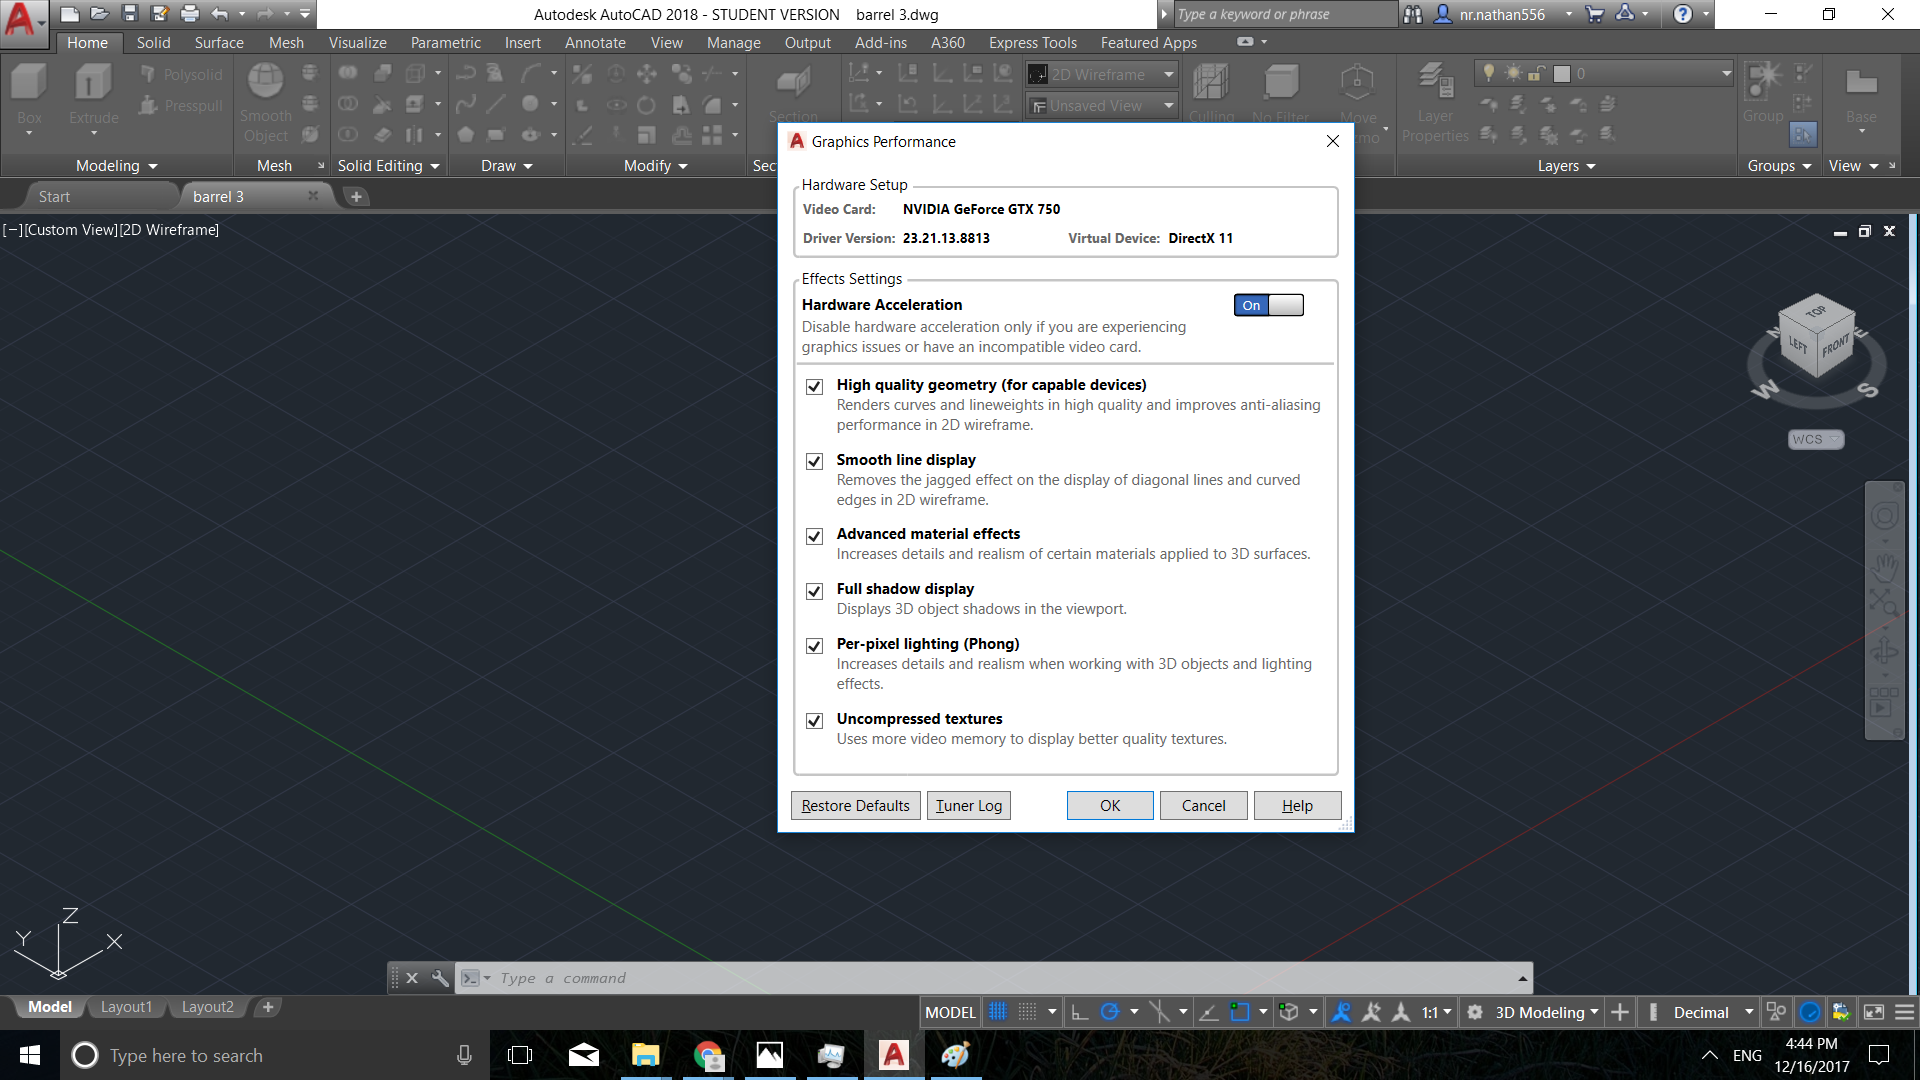Viewport: 1920px width, 1080px height.
Task: Uncheck Smooth line display
Action: click(x=814, y=461)
